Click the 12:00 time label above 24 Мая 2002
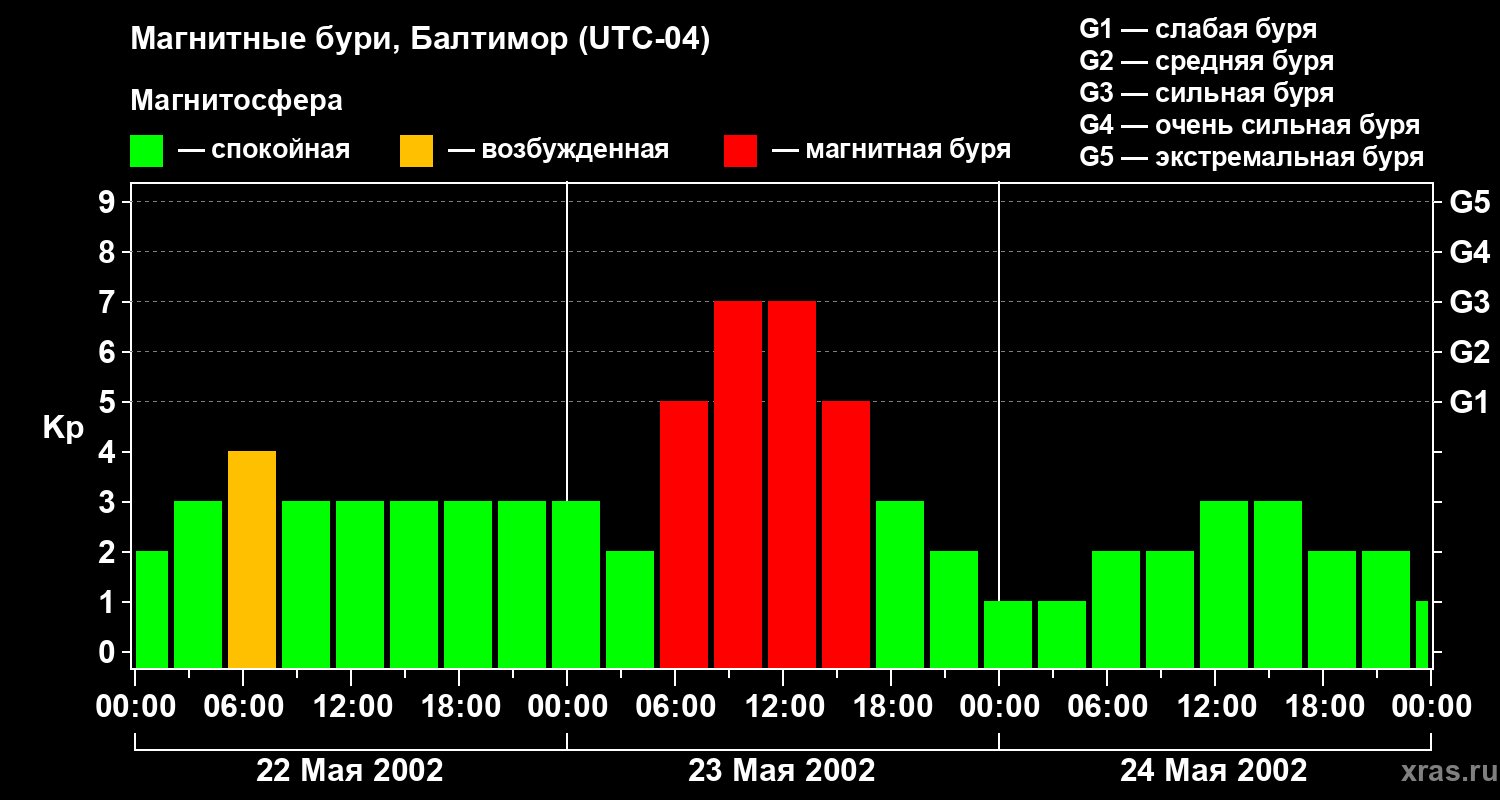1500x800 pixels. point(1215,707)
